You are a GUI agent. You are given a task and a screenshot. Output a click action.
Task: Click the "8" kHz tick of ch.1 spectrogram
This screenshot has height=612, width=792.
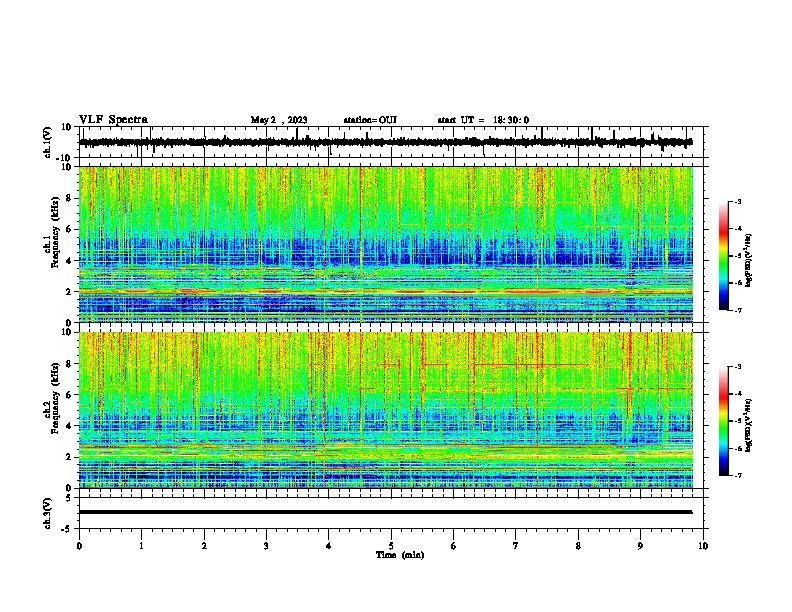pos(70,198)
